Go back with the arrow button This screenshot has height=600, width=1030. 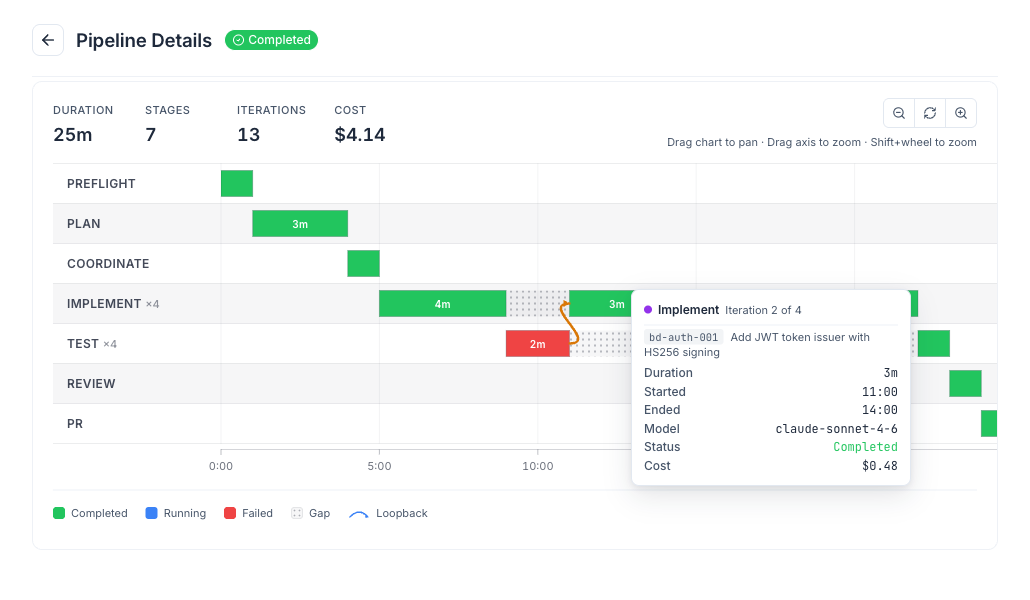tap(48, 40)
